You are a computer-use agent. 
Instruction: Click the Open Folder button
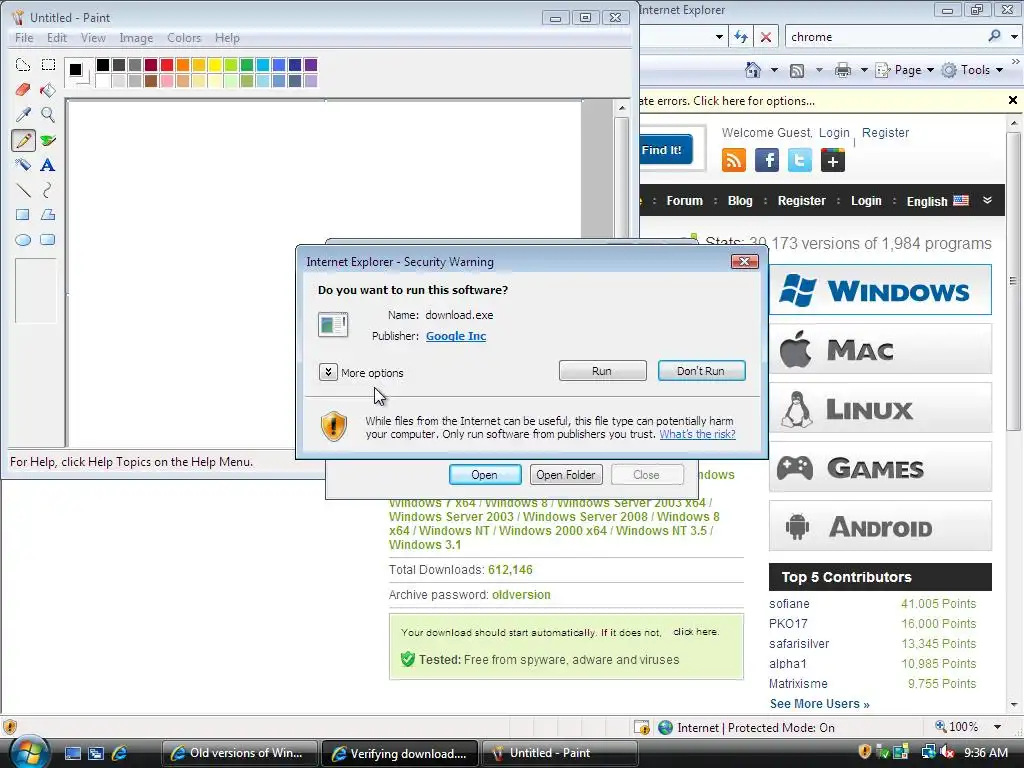tap(566, 475)
